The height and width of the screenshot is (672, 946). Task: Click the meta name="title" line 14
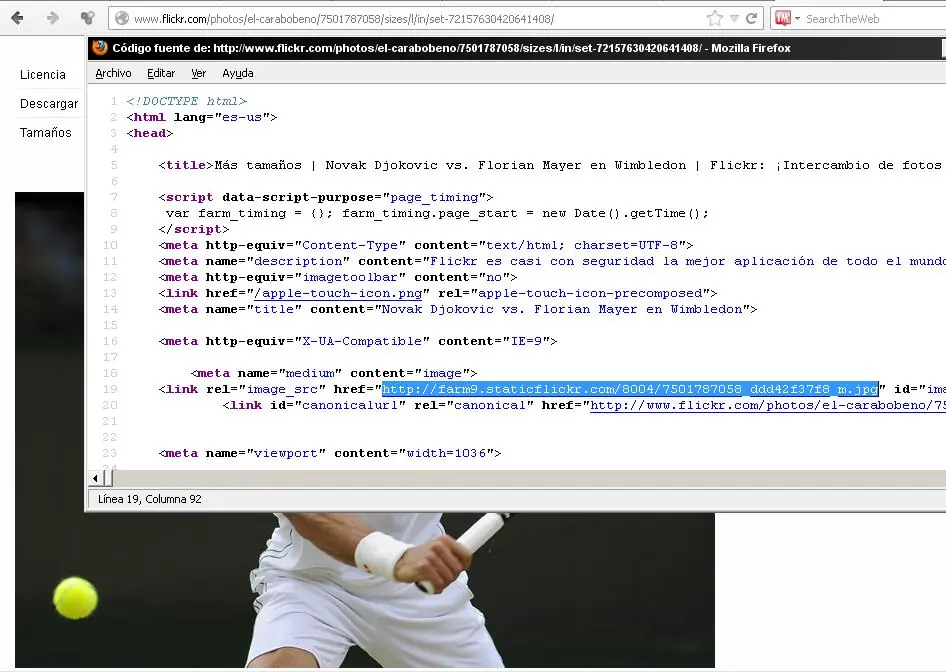click(458, 309)
